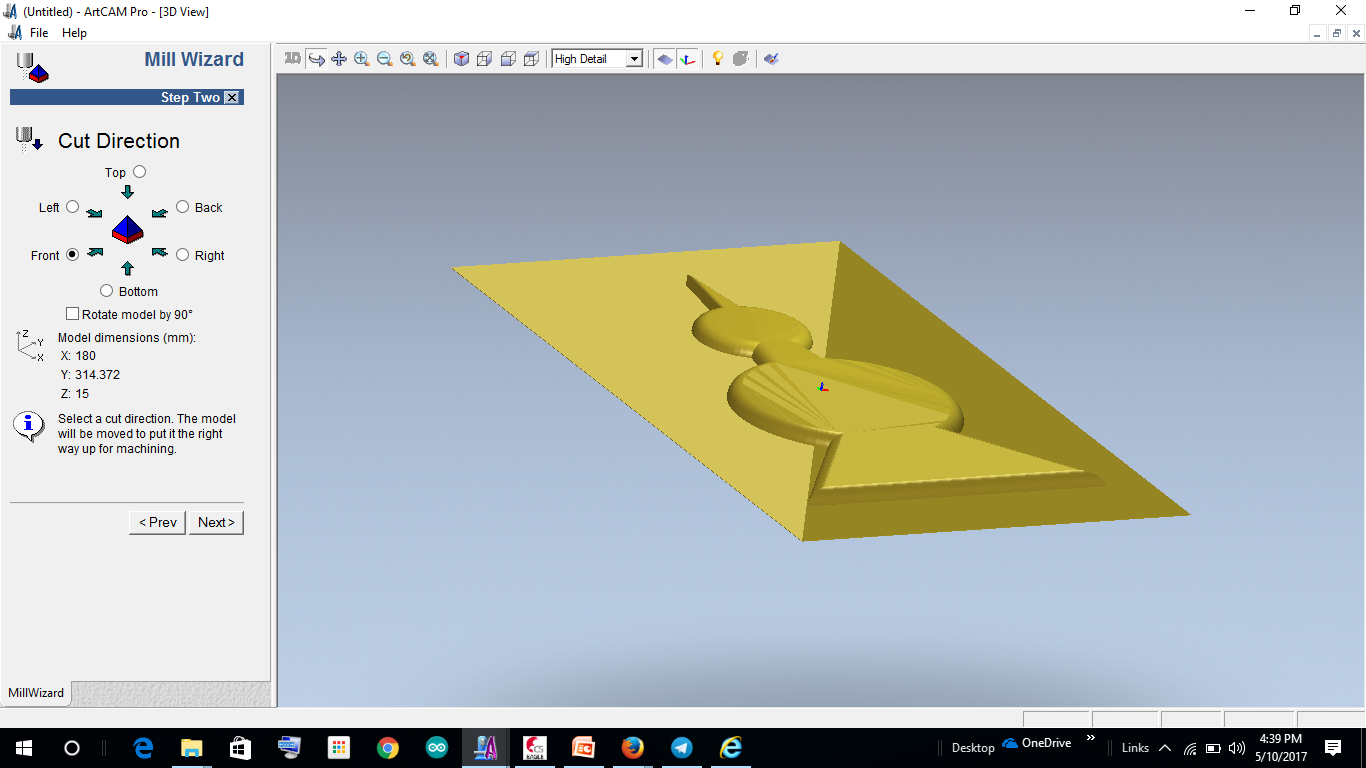
Task: Open Firefox from the taskbar
Action: click(x=632, y=748)
